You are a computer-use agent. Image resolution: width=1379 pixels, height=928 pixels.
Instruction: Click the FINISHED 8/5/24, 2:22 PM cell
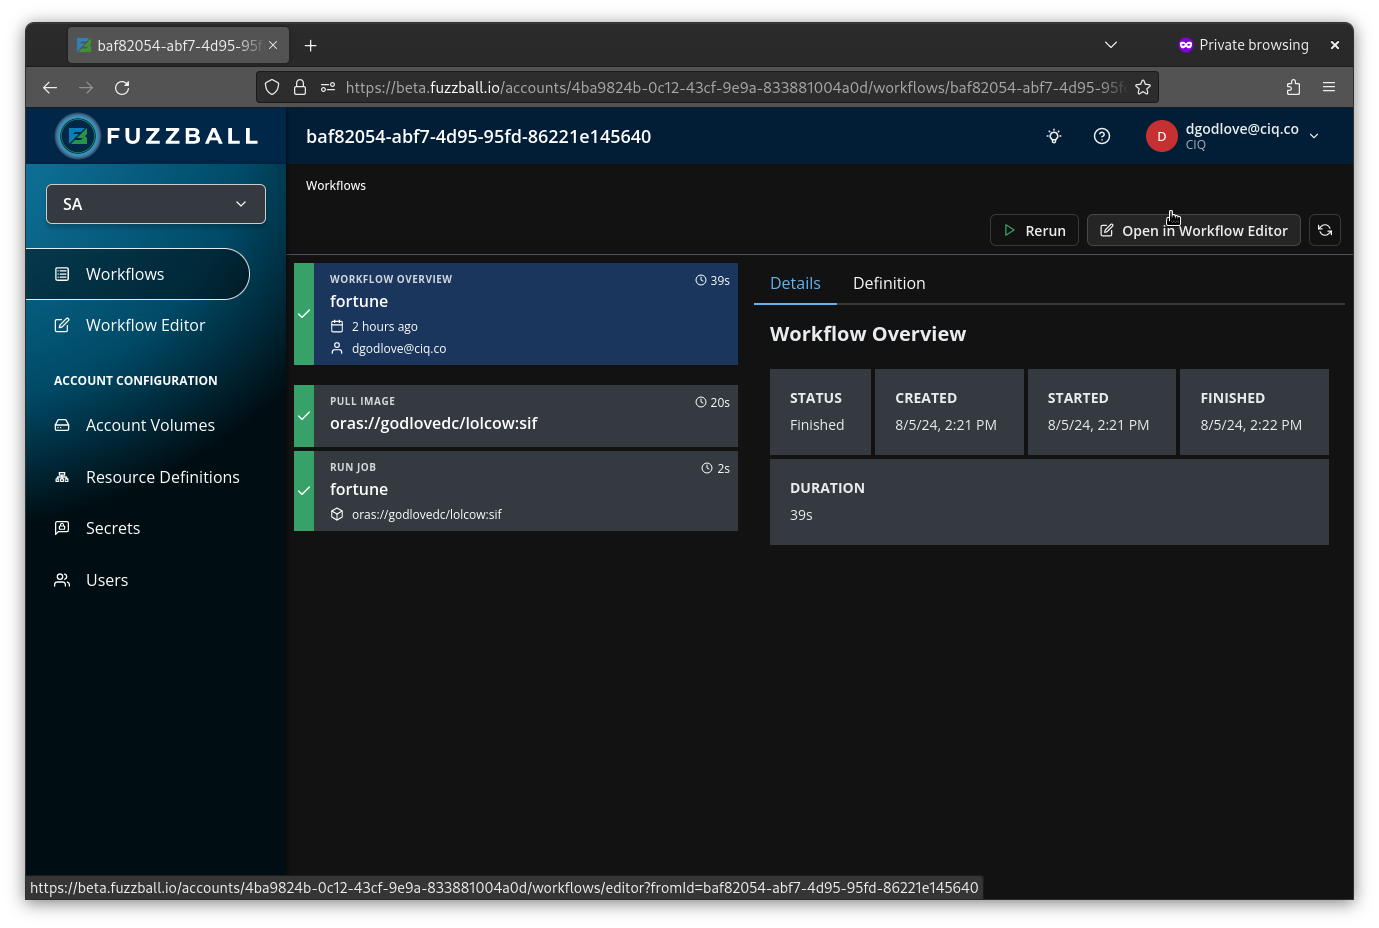(1254, 412)
